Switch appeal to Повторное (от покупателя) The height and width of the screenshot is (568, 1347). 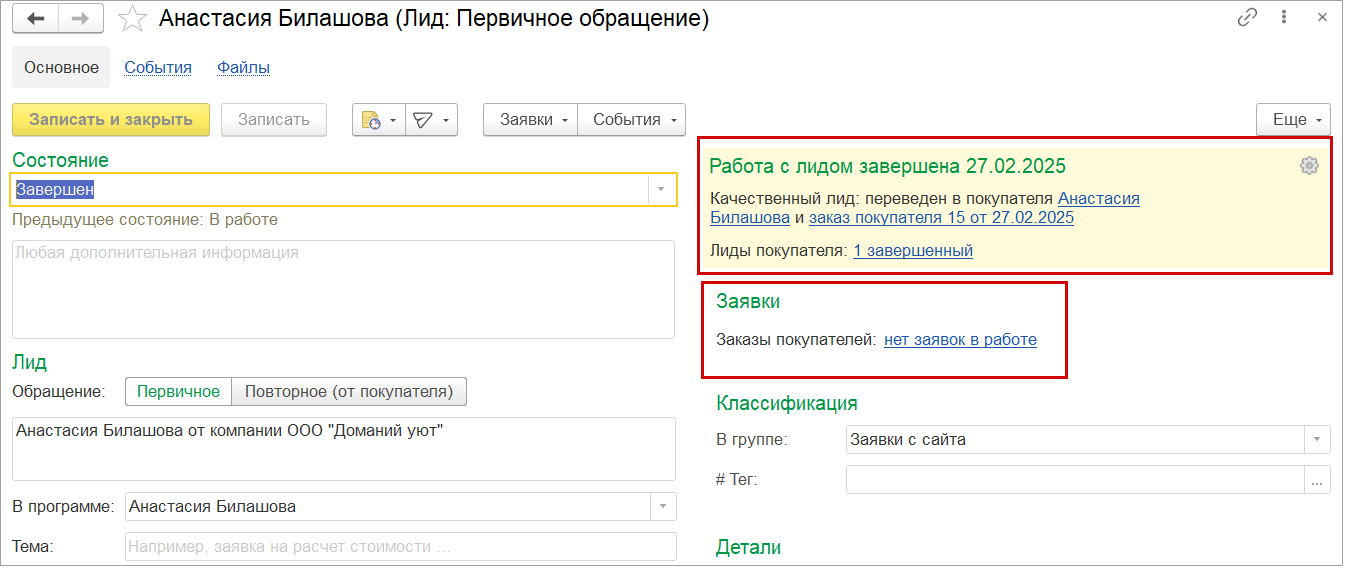pyautogui.click(x=349, y=392)
